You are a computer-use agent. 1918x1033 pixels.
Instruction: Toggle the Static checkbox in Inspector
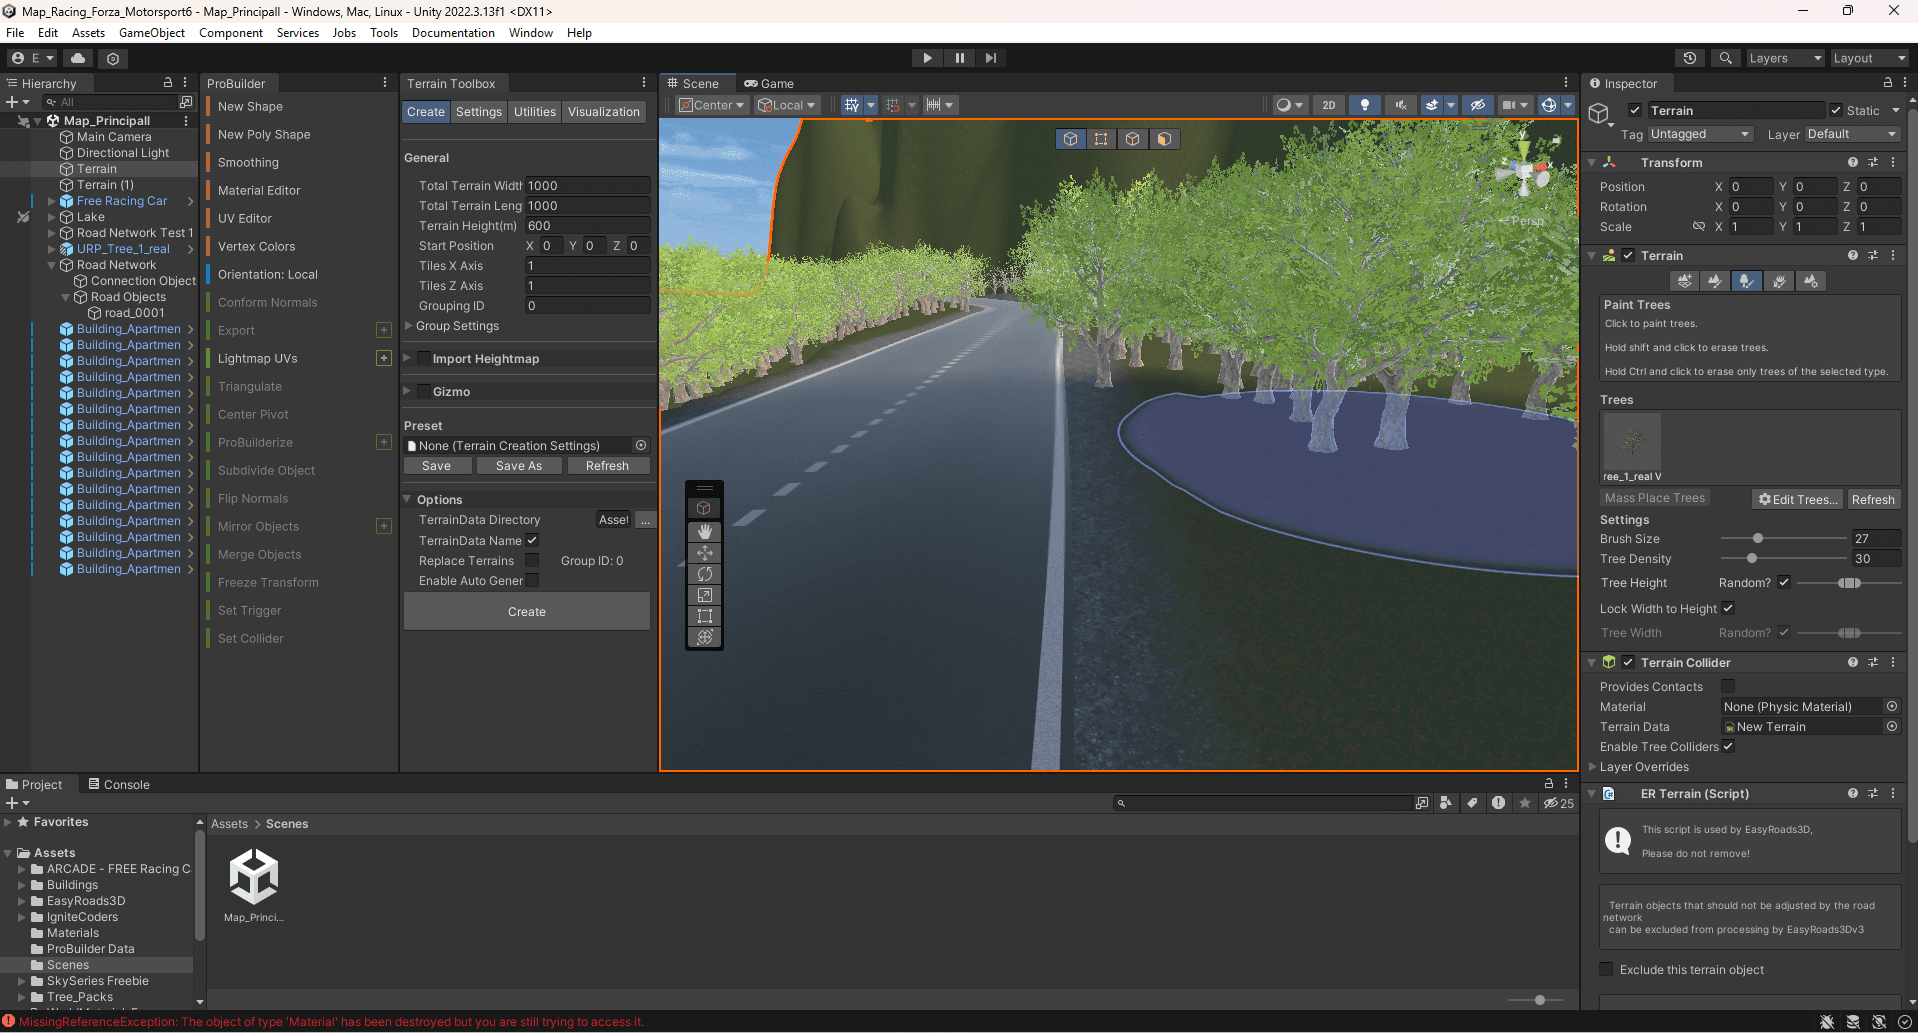(x=1836, y=110)
